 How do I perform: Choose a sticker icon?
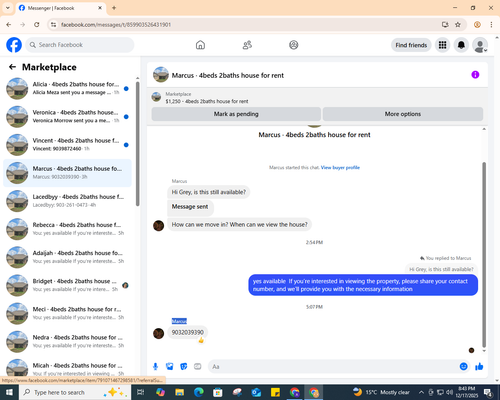(184, 367)
